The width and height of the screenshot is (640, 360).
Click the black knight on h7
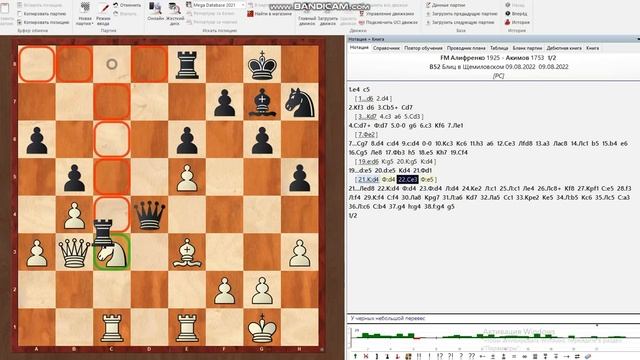pyautogui.click(x=300, y=102)
